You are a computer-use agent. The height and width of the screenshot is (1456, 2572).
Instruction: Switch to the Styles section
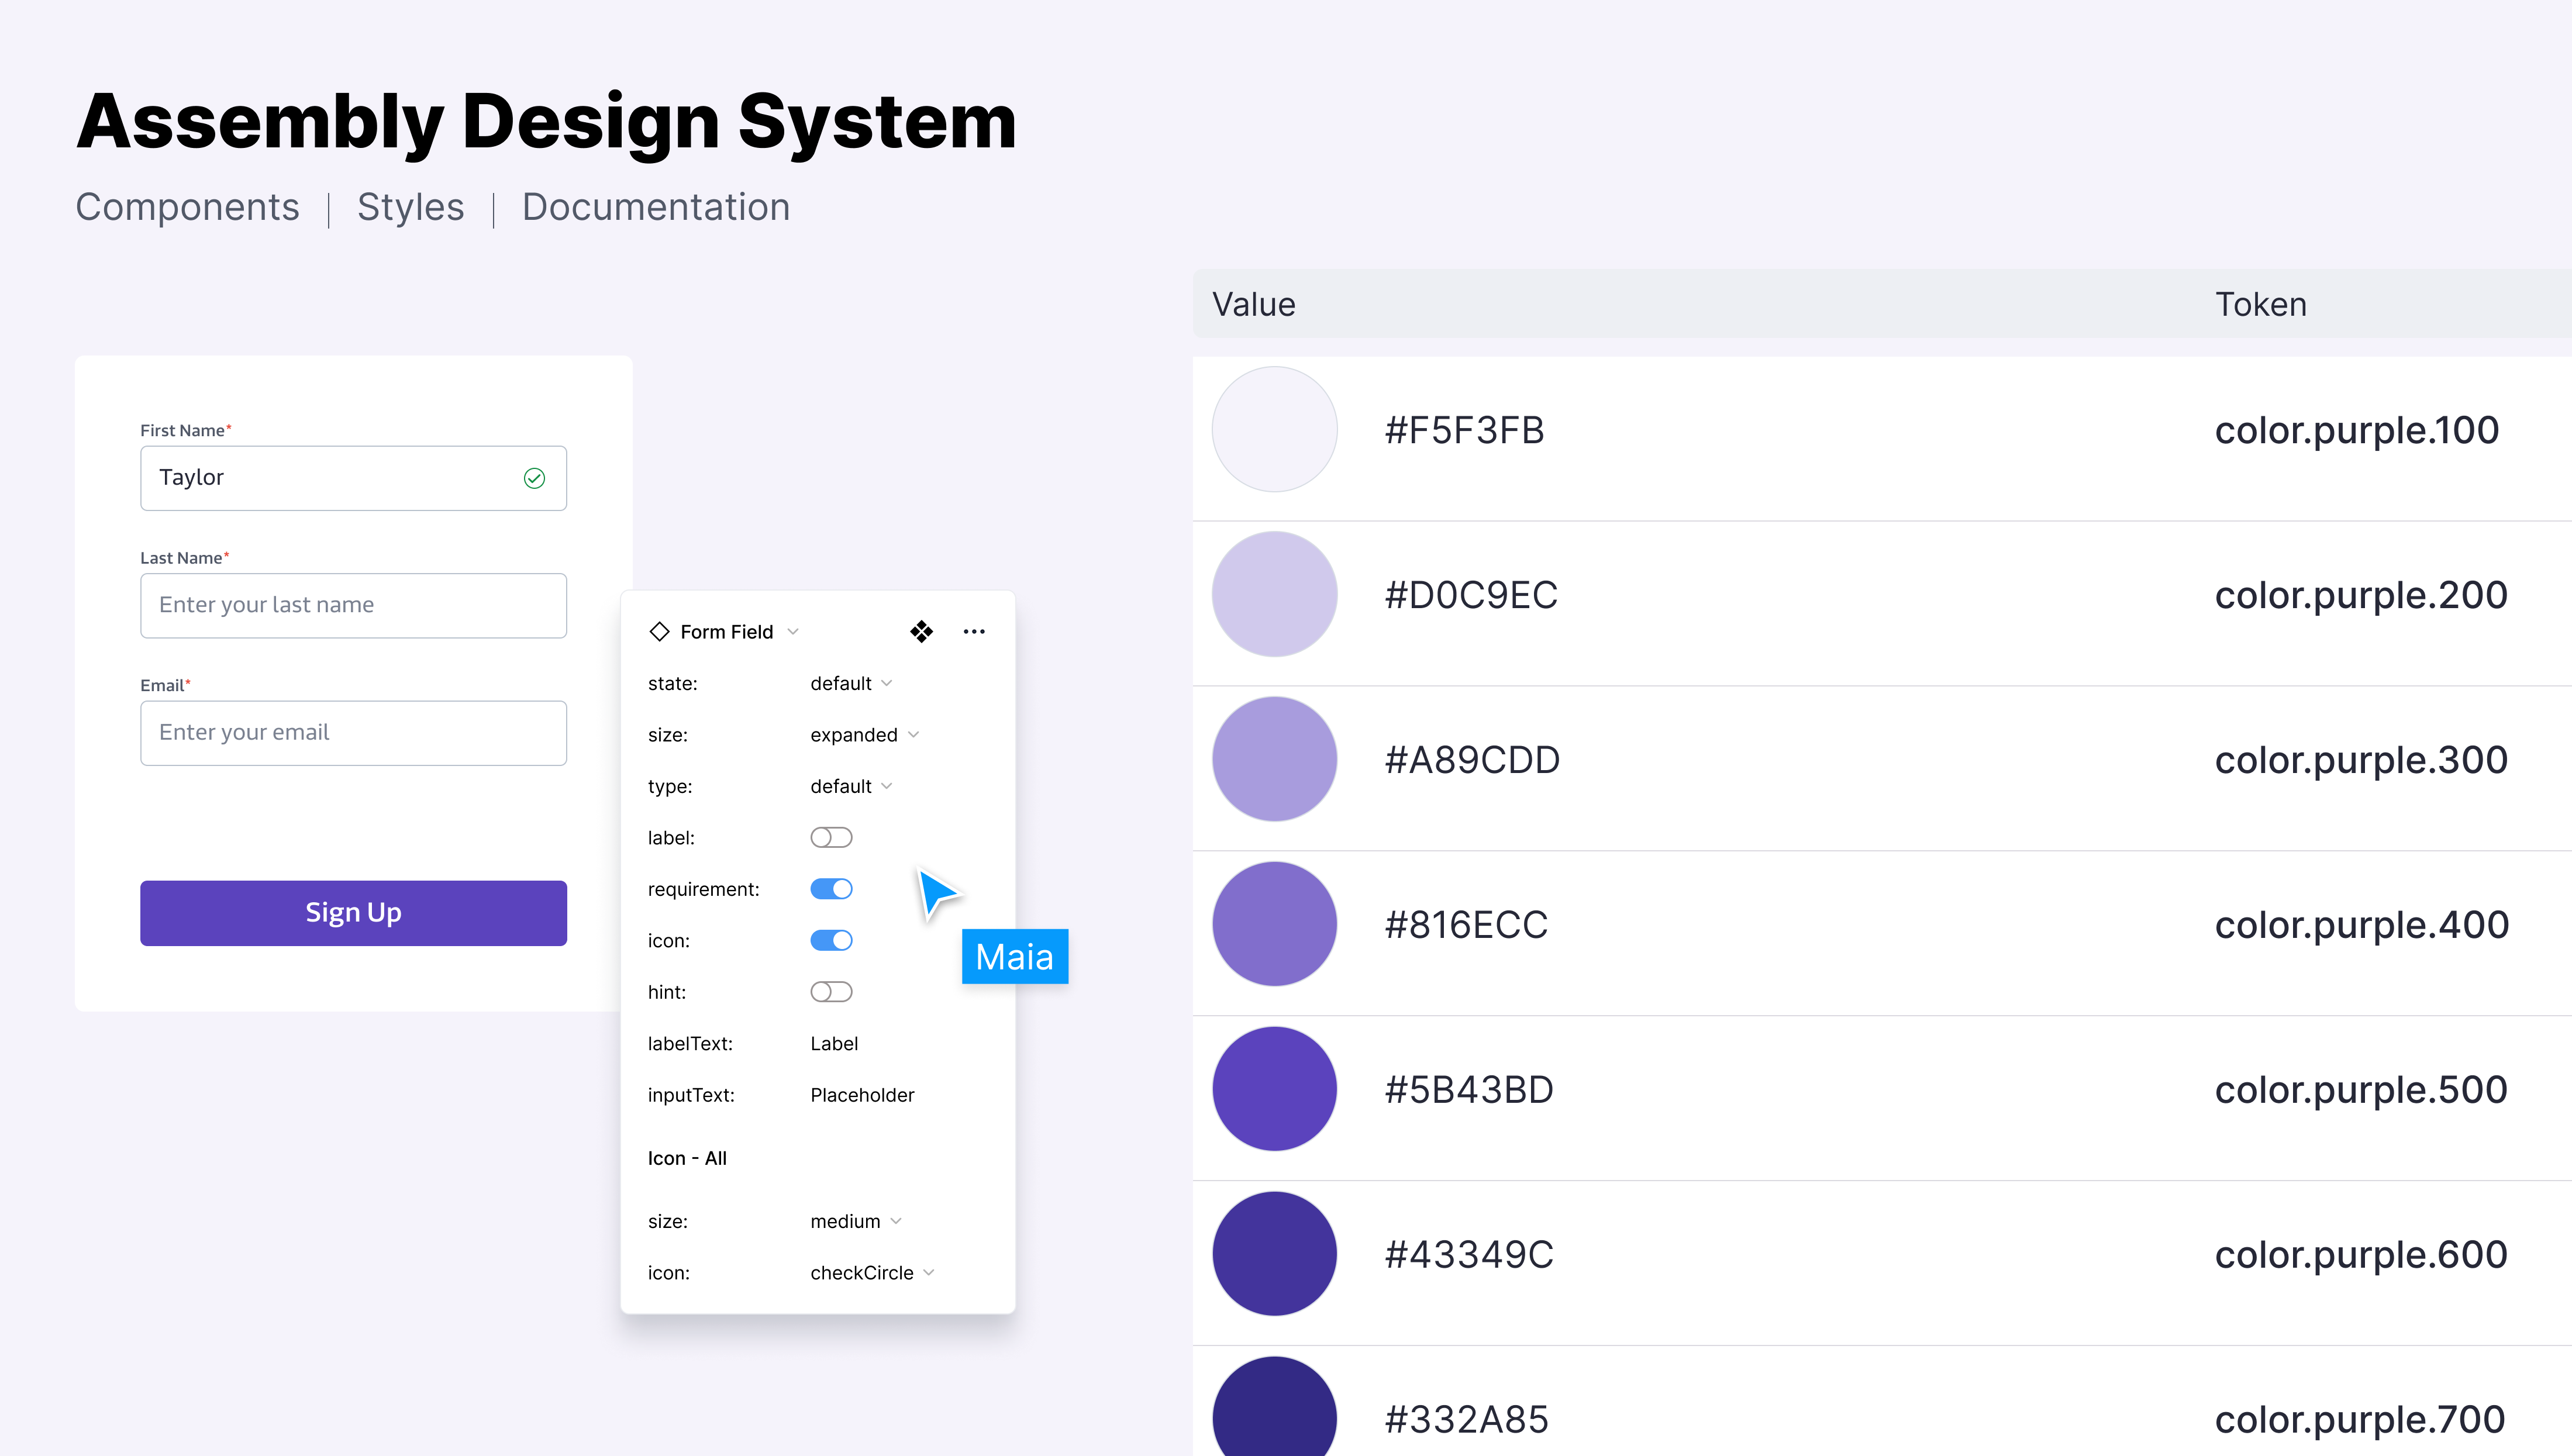tap(410, 207)
